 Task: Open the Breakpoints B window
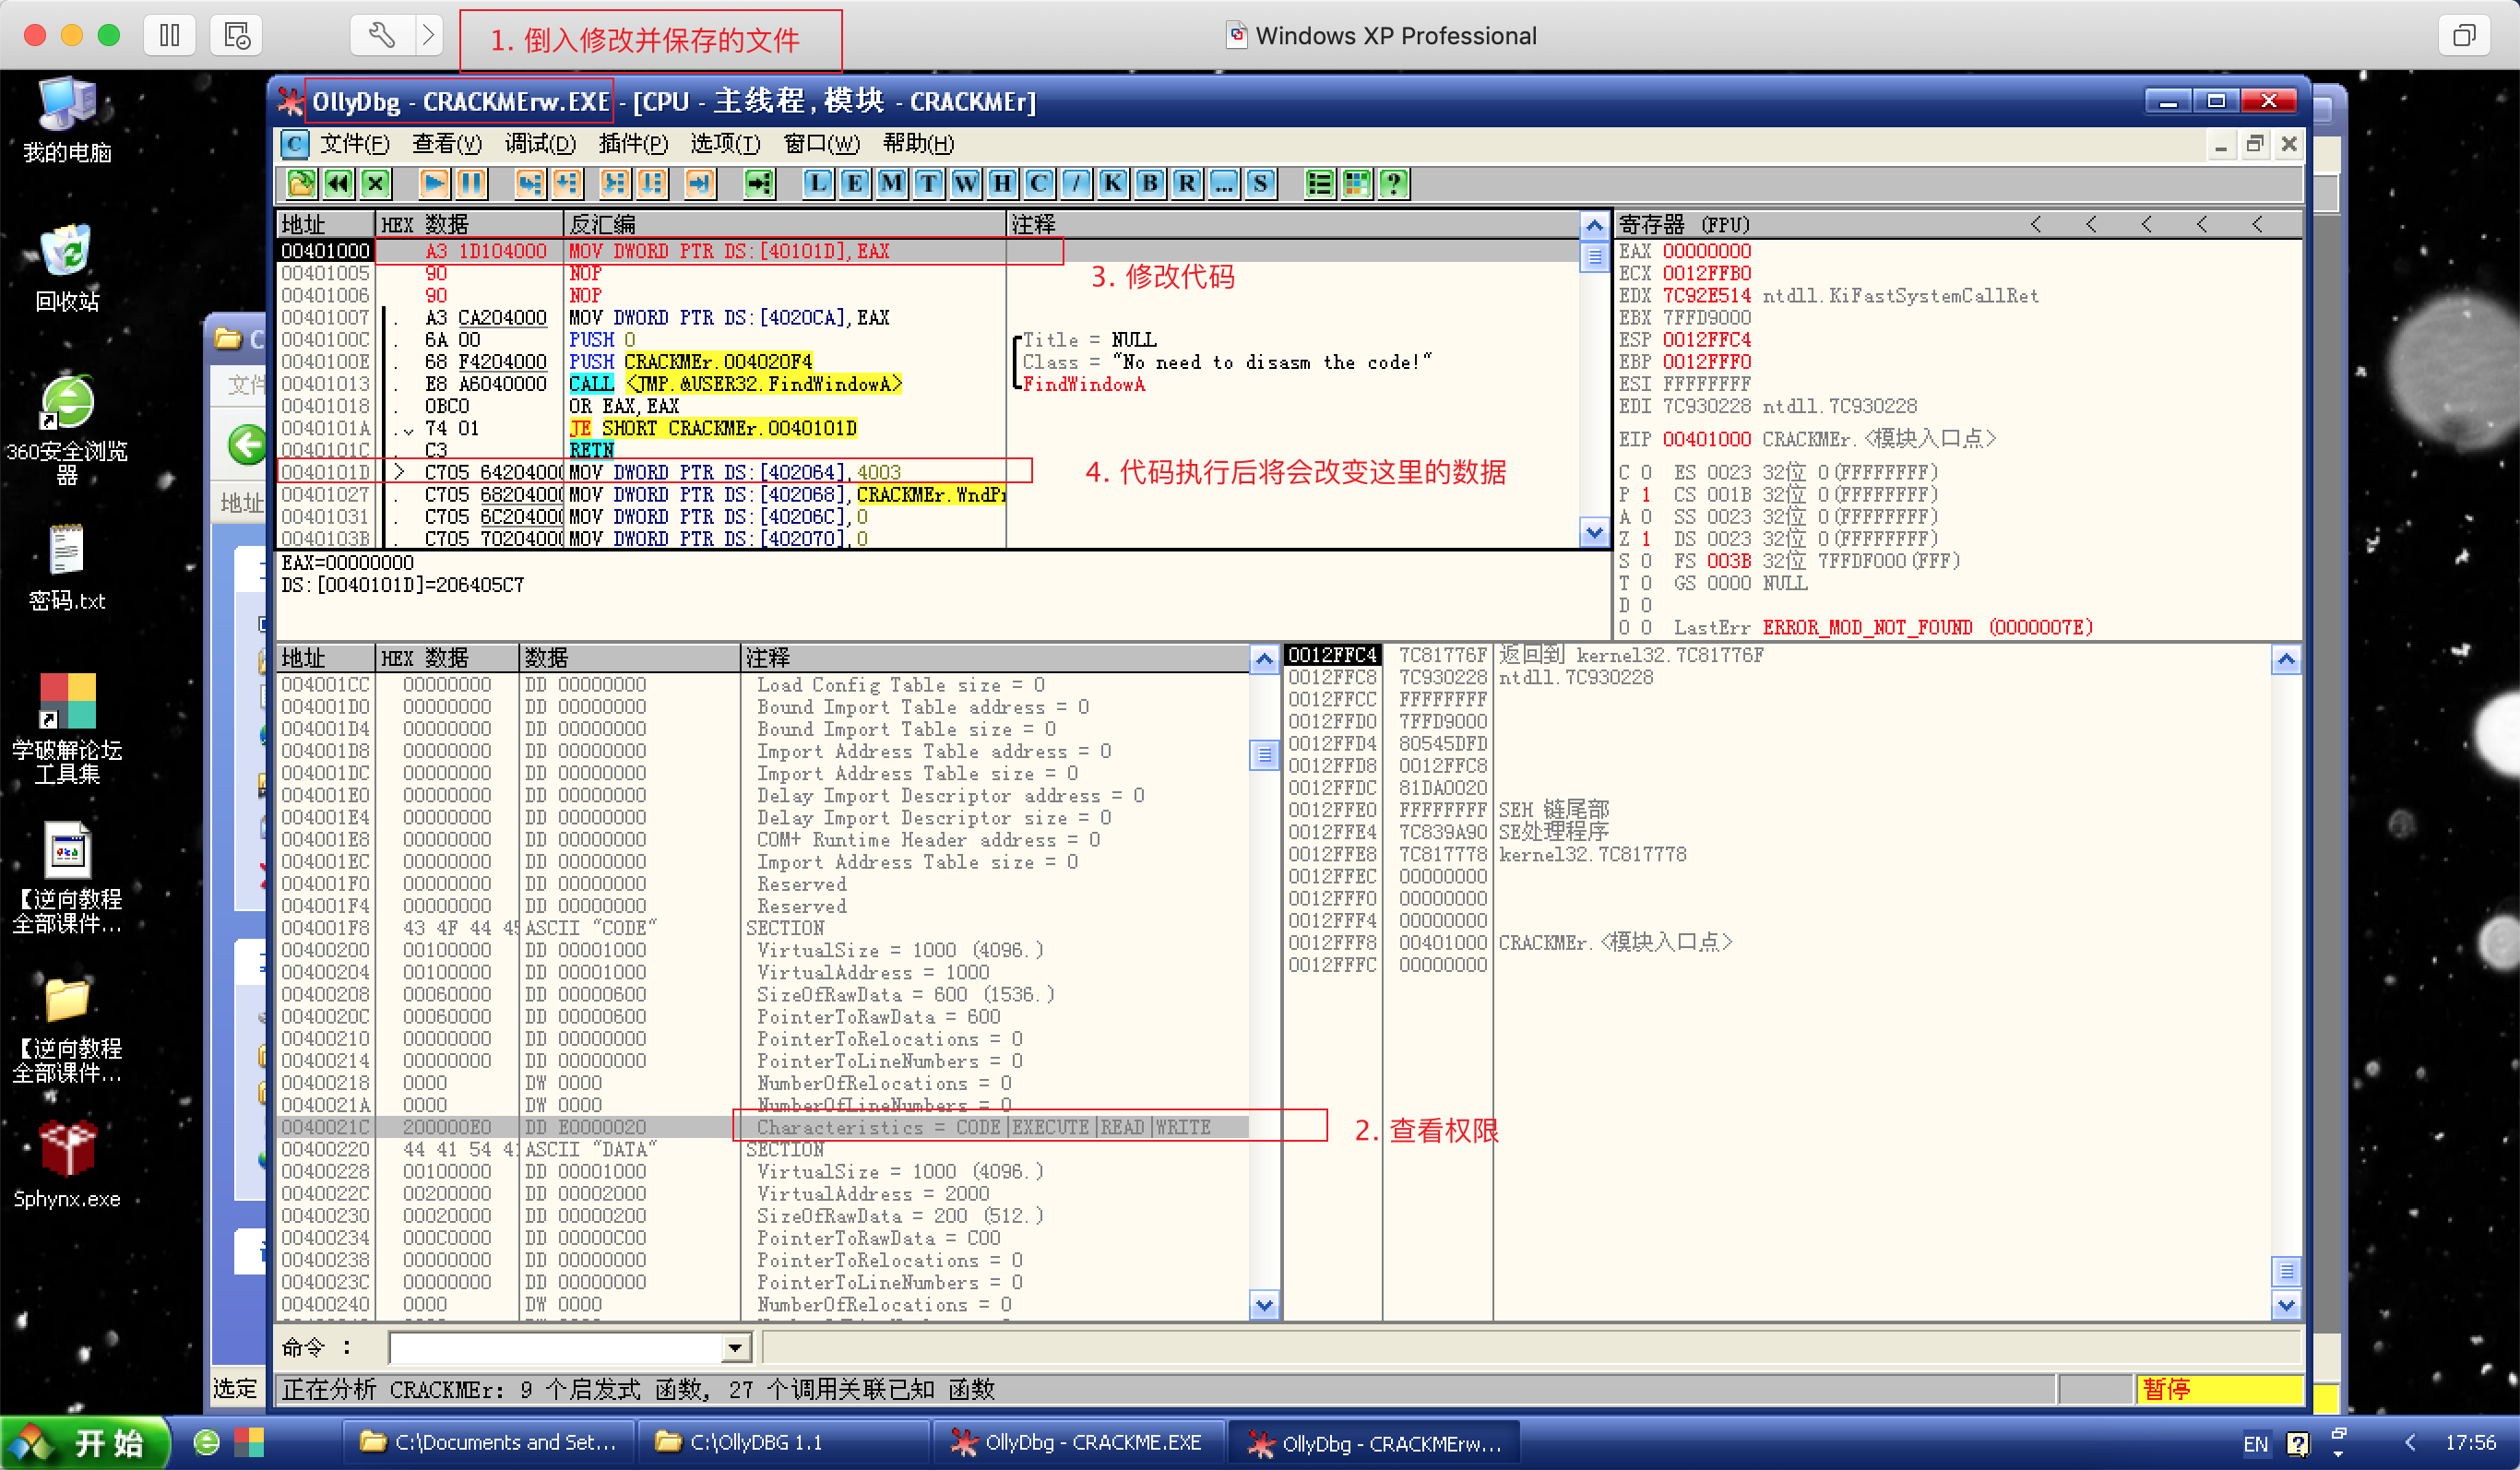1149,183
